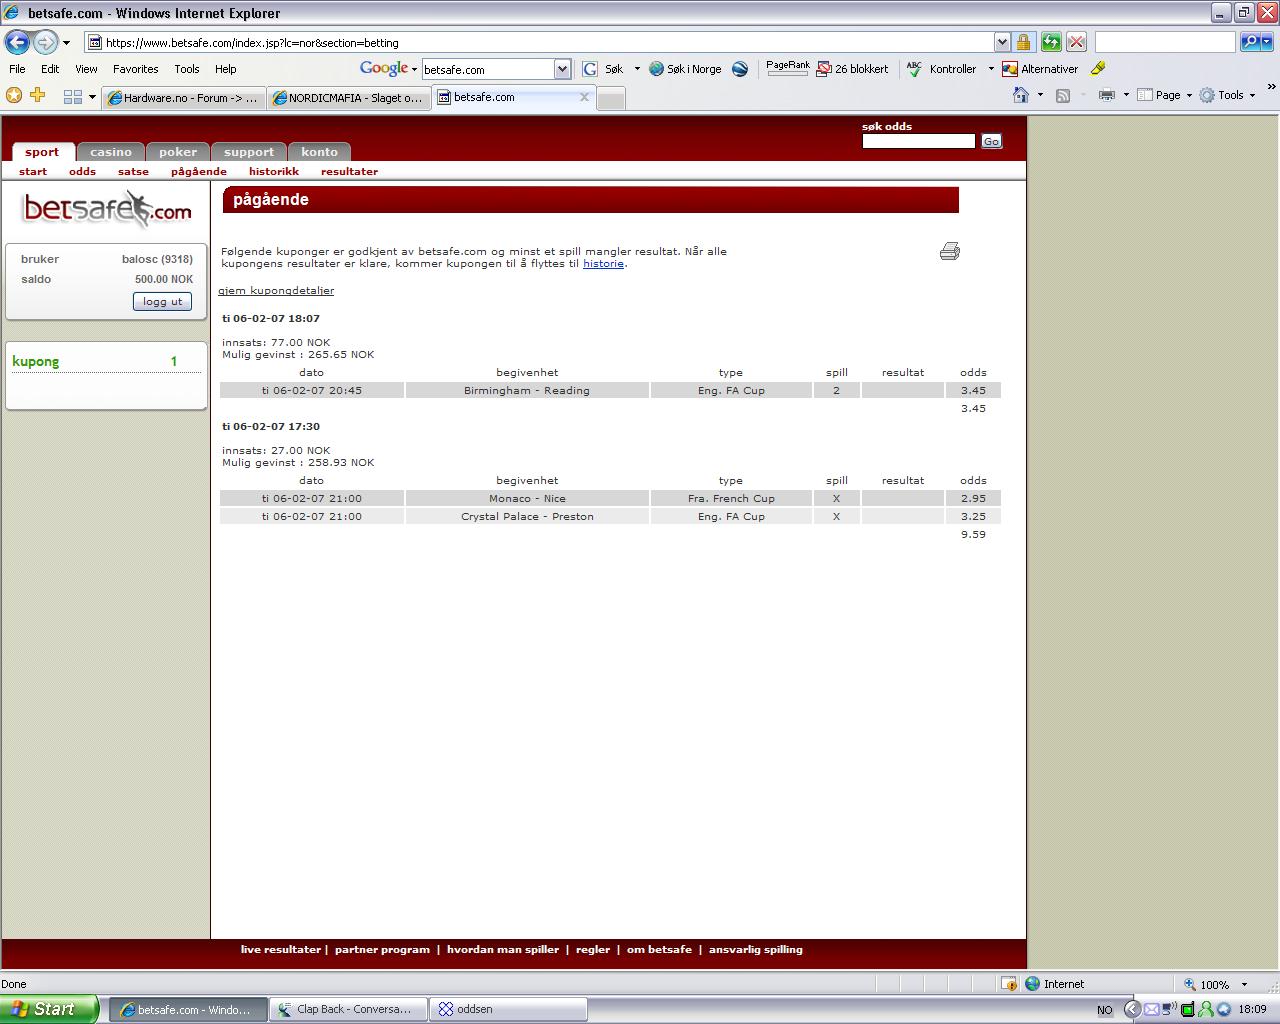Follow the historie link
Screen dimensions: 1280x1024
pos(603,264)
